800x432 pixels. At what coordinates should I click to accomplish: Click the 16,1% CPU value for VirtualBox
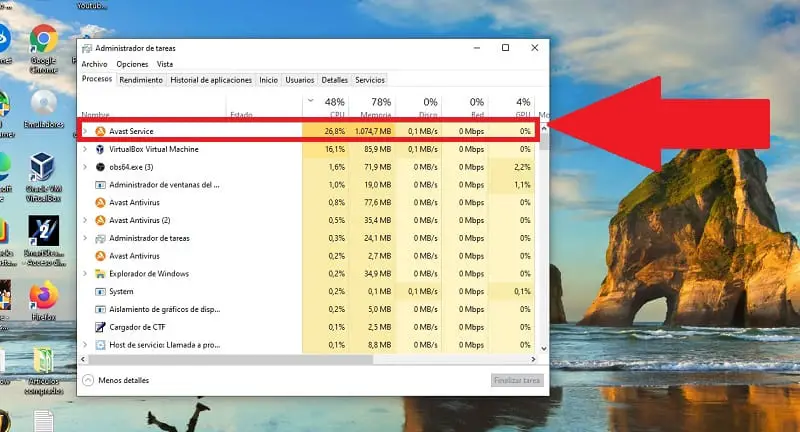(335, 149)
